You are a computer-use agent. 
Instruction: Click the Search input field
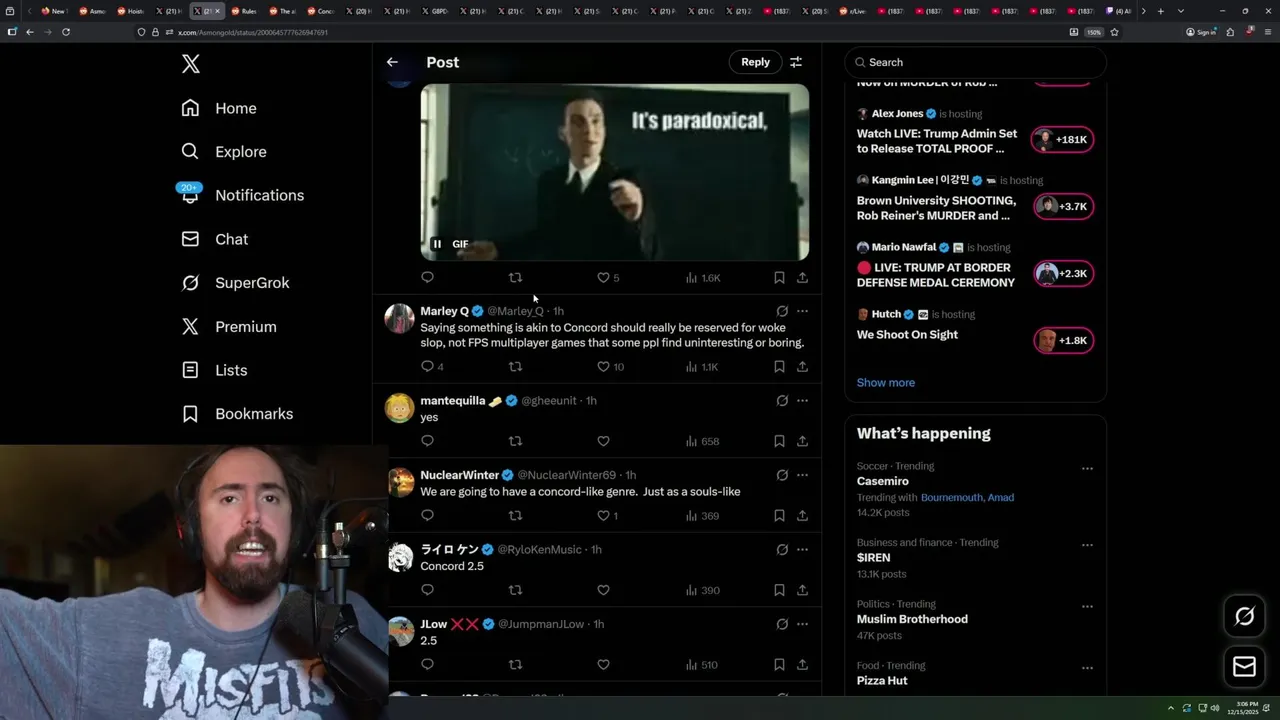975,62
